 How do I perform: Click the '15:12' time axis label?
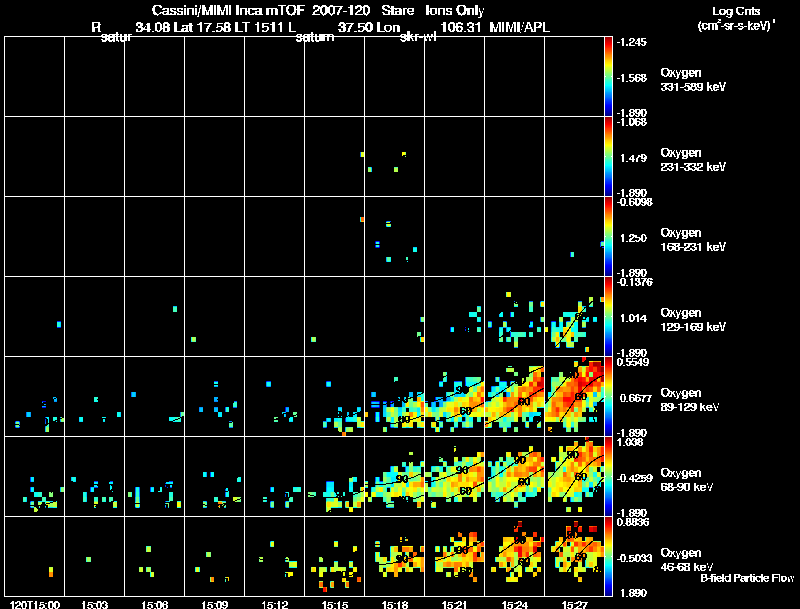(x=274, y=604)
